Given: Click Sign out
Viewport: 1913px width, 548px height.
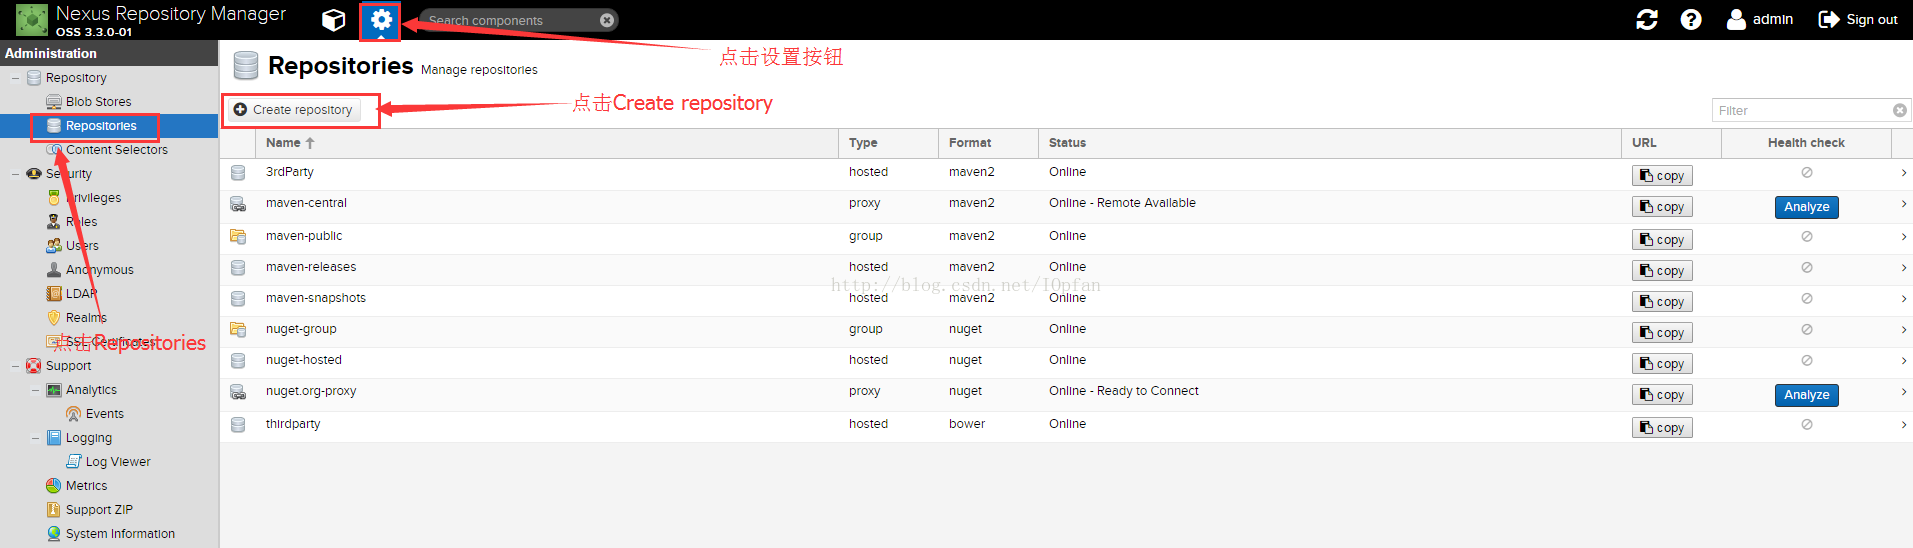Looking at the screenshot, I should pos(1858,19).
